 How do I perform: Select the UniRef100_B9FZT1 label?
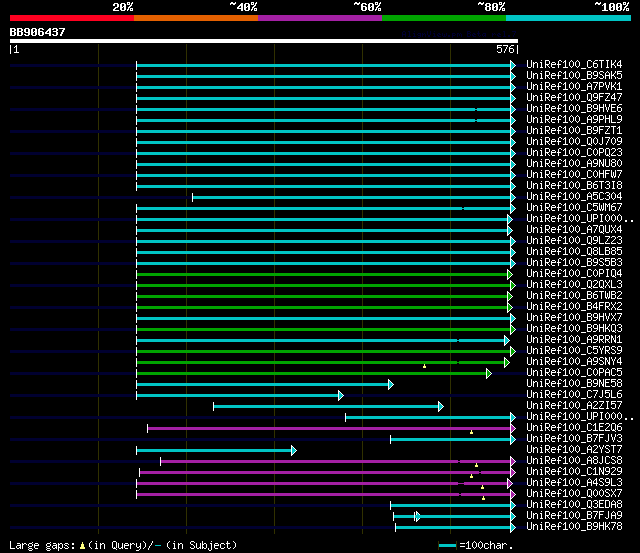[x=574, y=131]
